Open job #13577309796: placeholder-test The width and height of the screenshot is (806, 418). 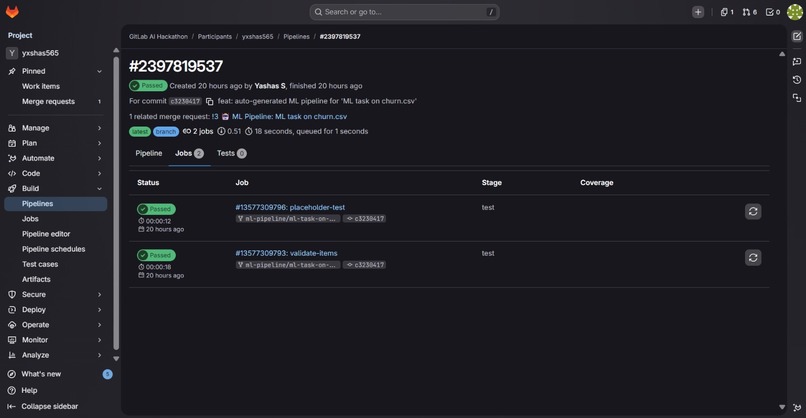pyautogui.click(x=290, y=208)
